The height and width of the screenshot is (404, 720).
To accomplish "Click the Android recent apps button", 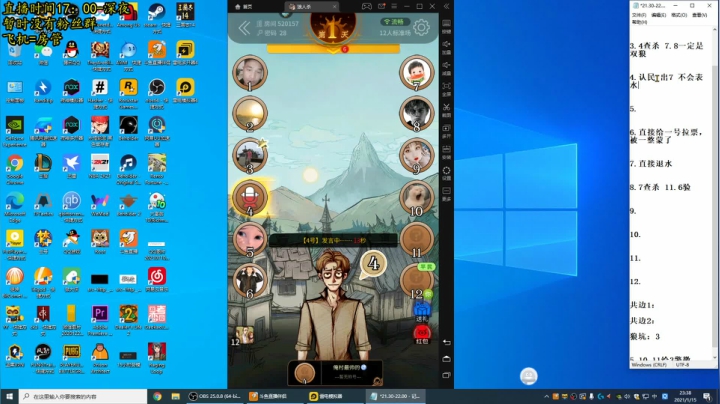I will coord(446,375).
